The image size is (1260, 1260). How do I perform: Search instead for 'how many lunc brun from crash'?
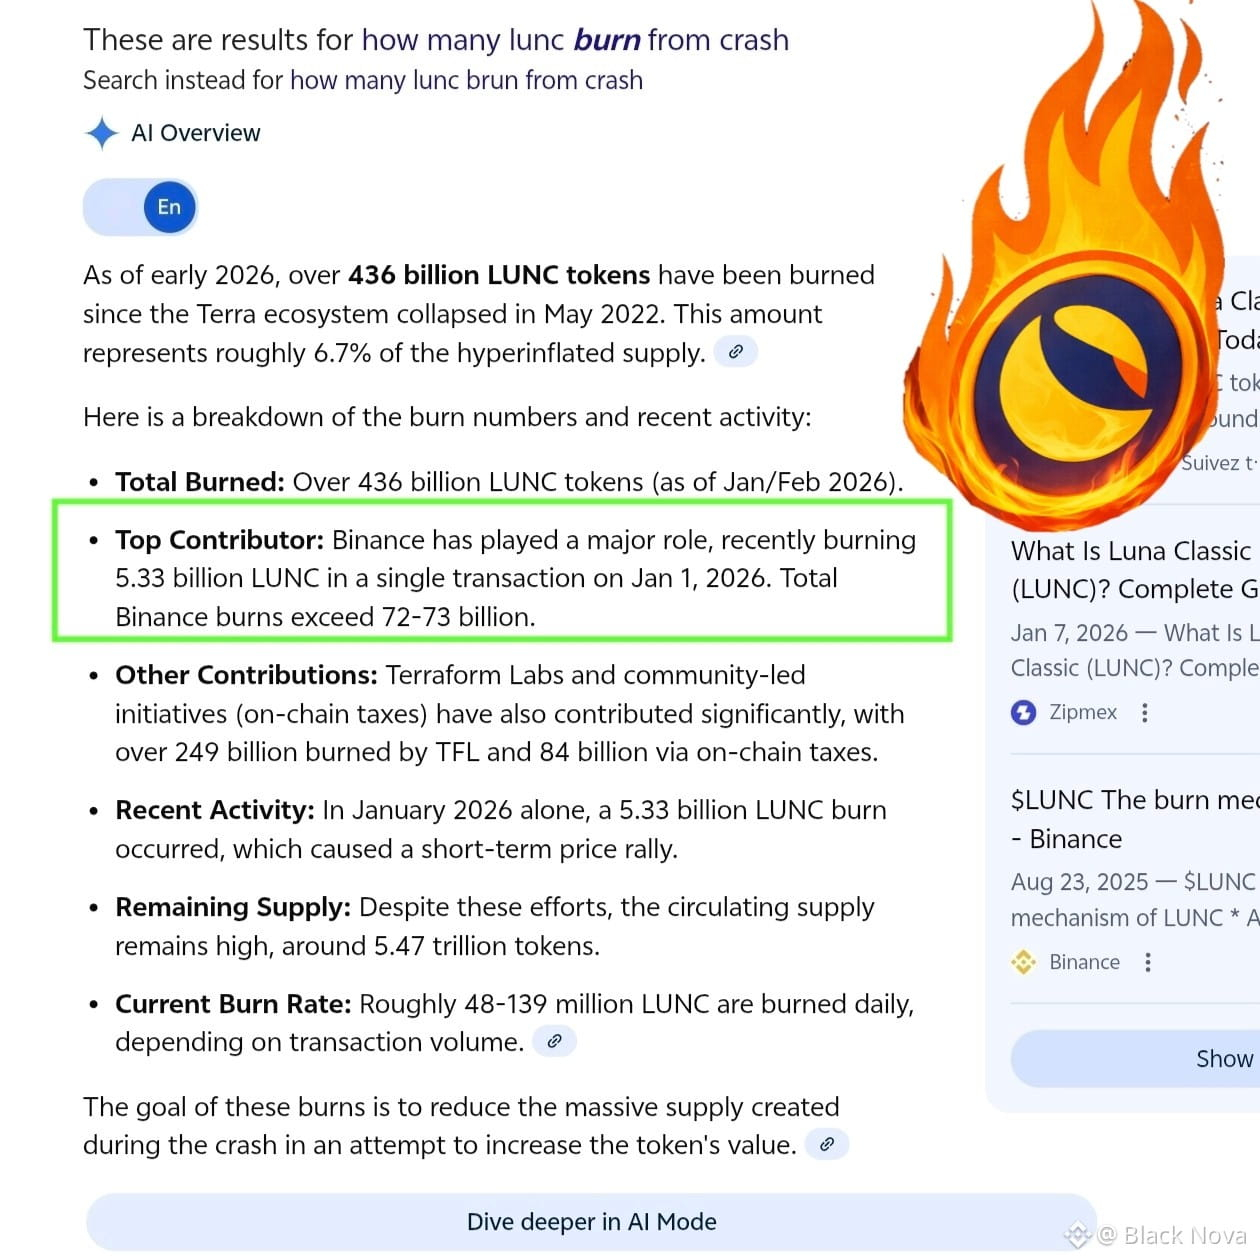point(466,80)
